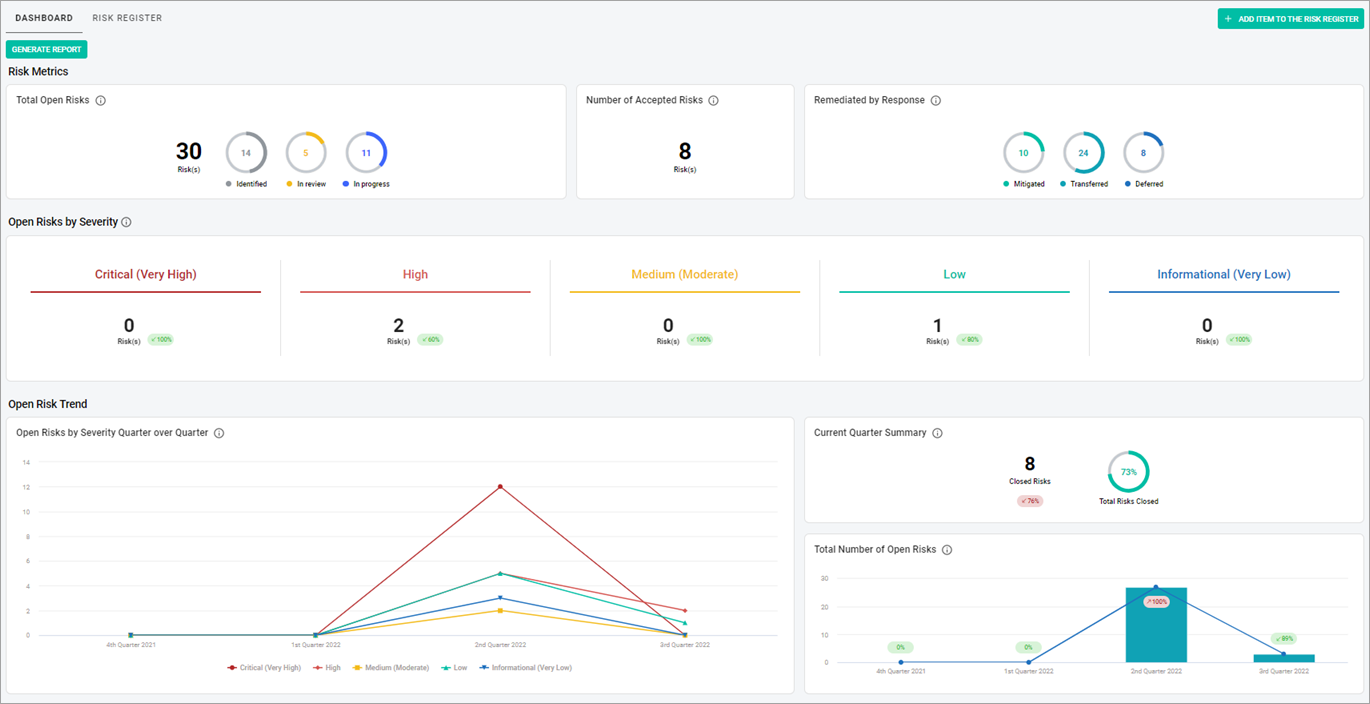Click the In Progress donut chart

click(x=366, y=152)
